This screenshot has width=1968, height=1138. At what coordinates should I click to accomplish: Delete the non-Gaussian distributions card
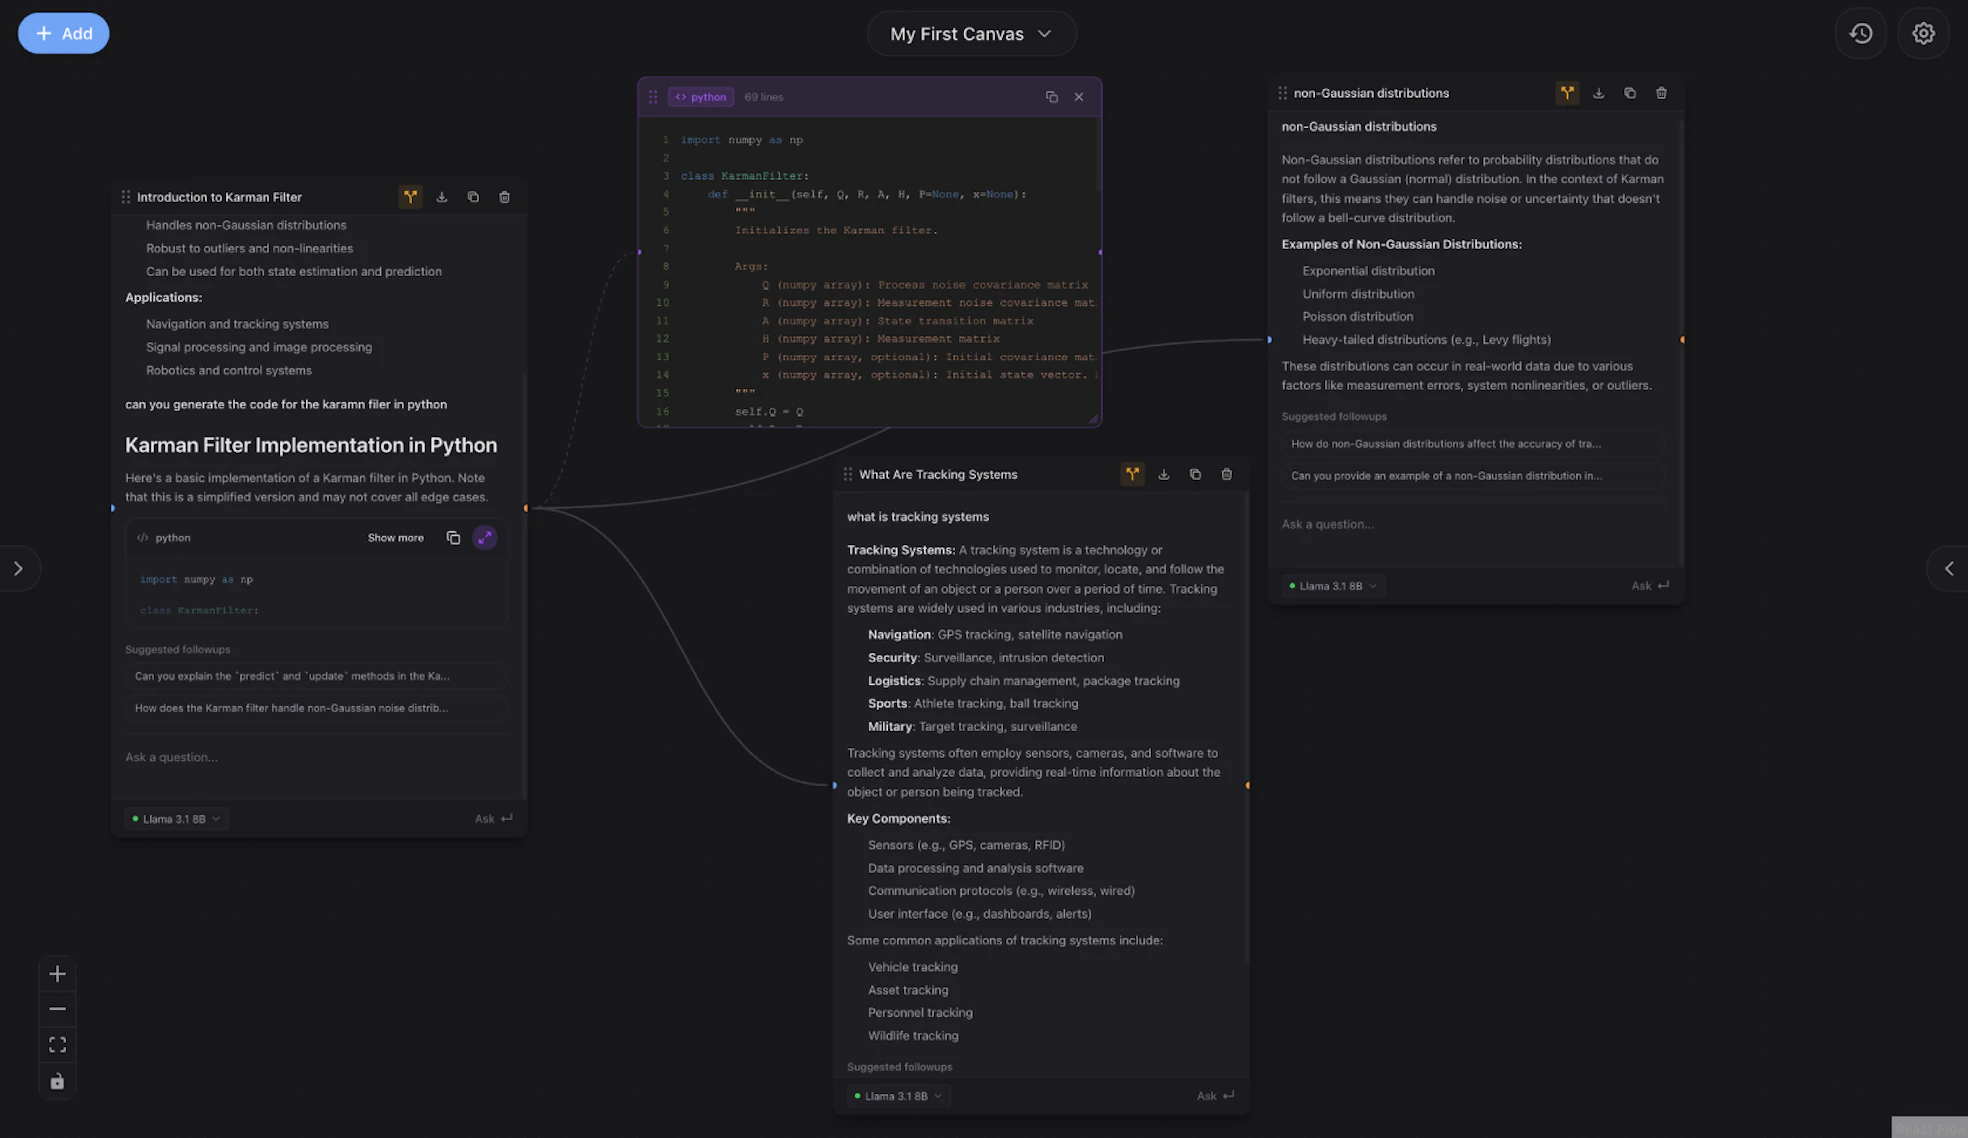point(1661,93)
